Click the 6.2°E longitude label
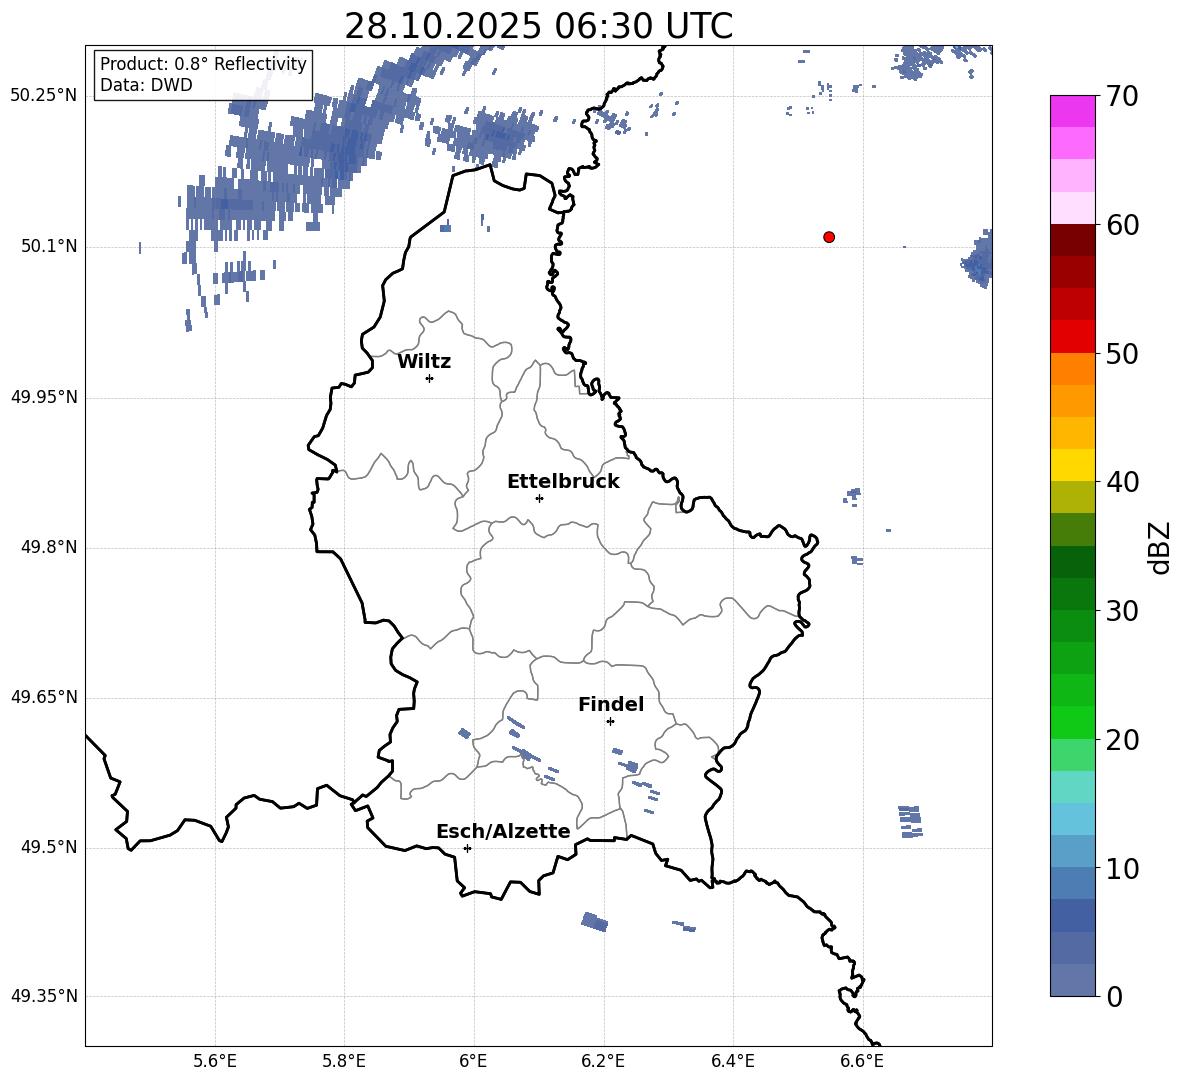 click(603, 1061)
